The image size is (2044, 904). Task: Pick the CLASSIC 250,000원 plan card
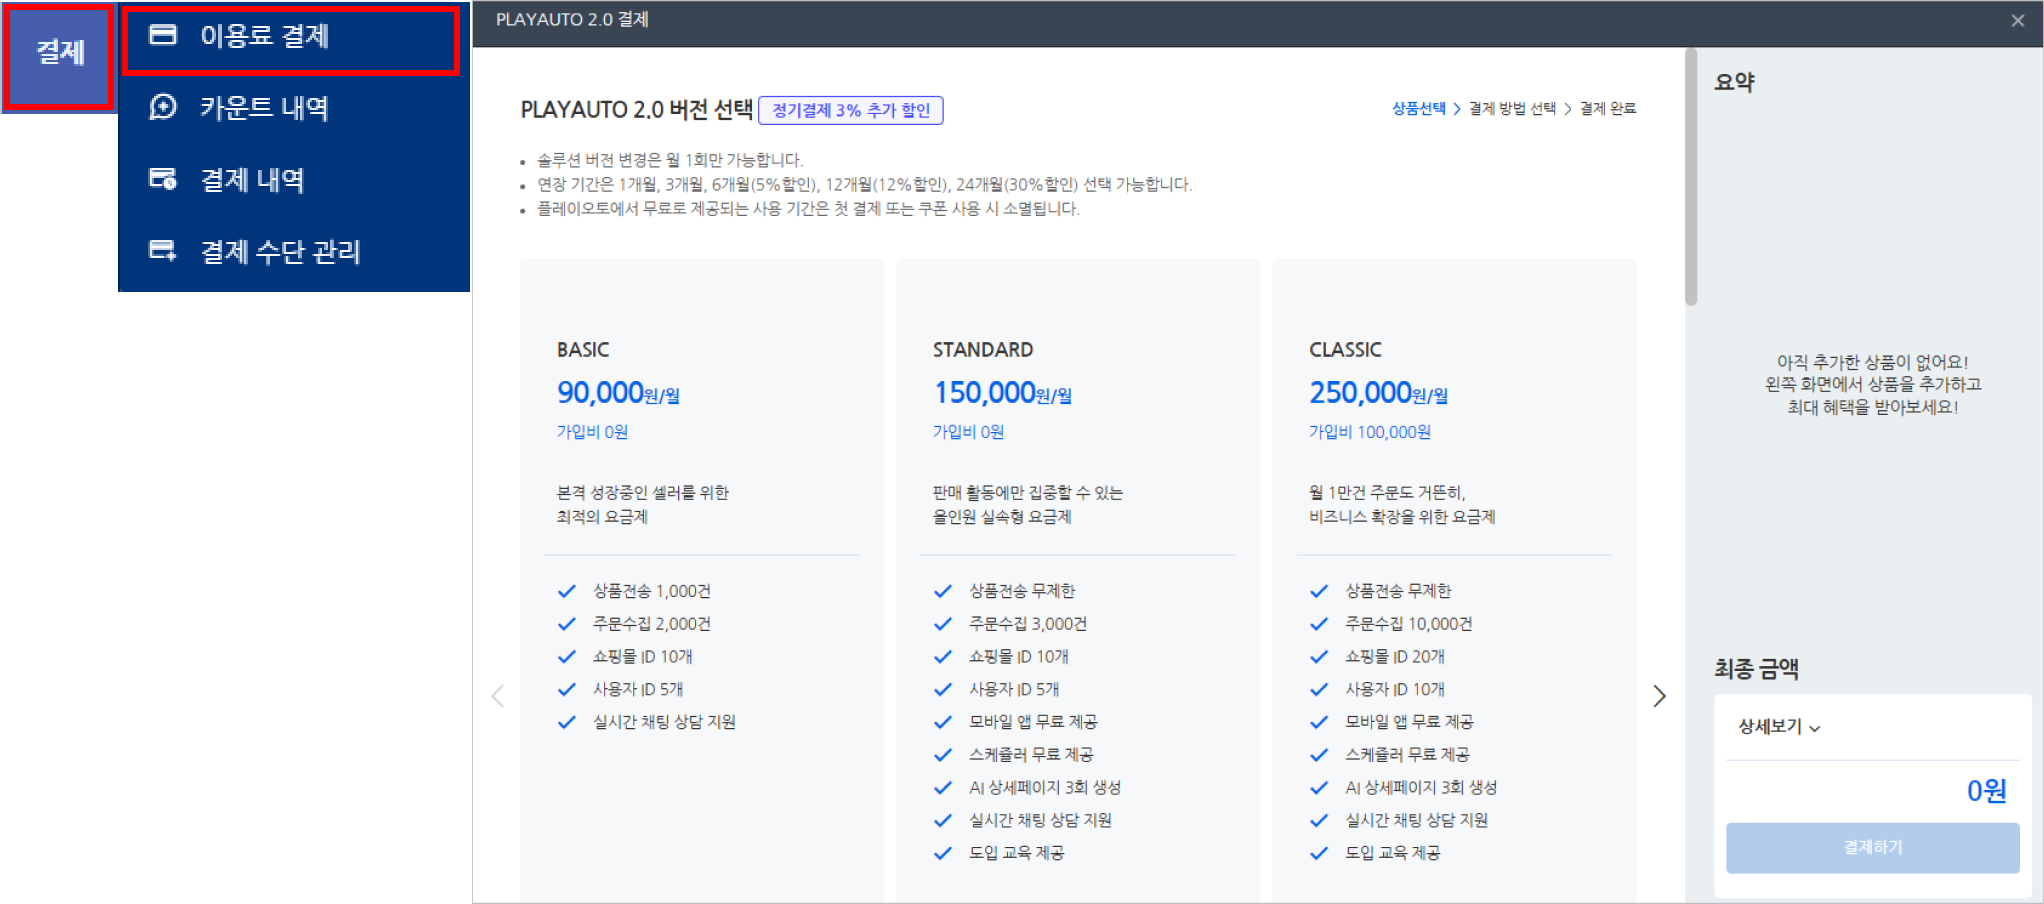(1453, 450)
